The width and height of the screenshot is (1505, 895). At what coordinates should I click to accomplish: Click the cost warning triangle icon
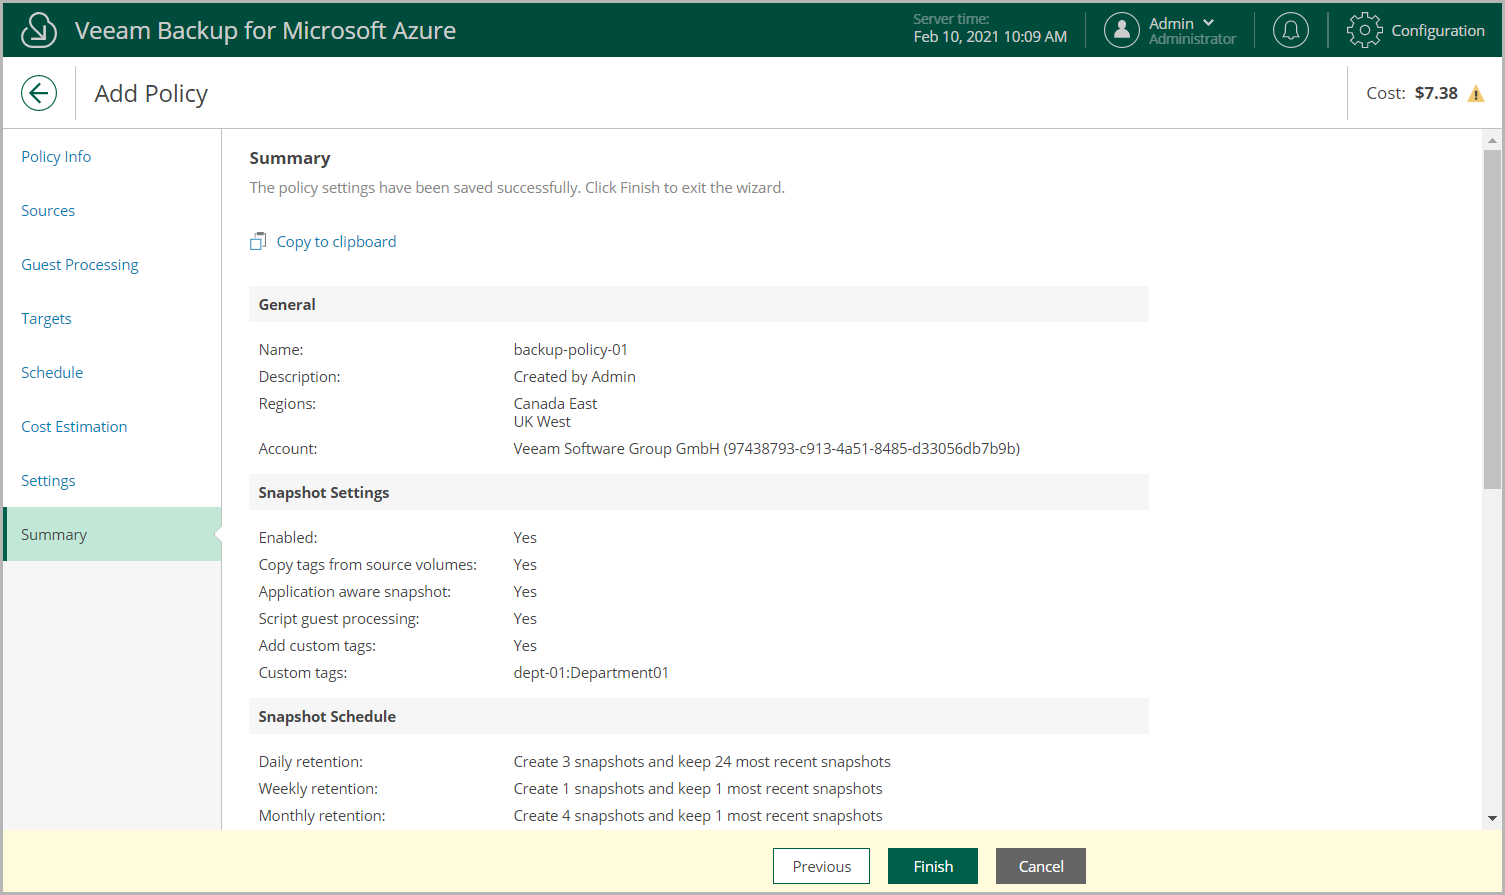coord(1476,94)
